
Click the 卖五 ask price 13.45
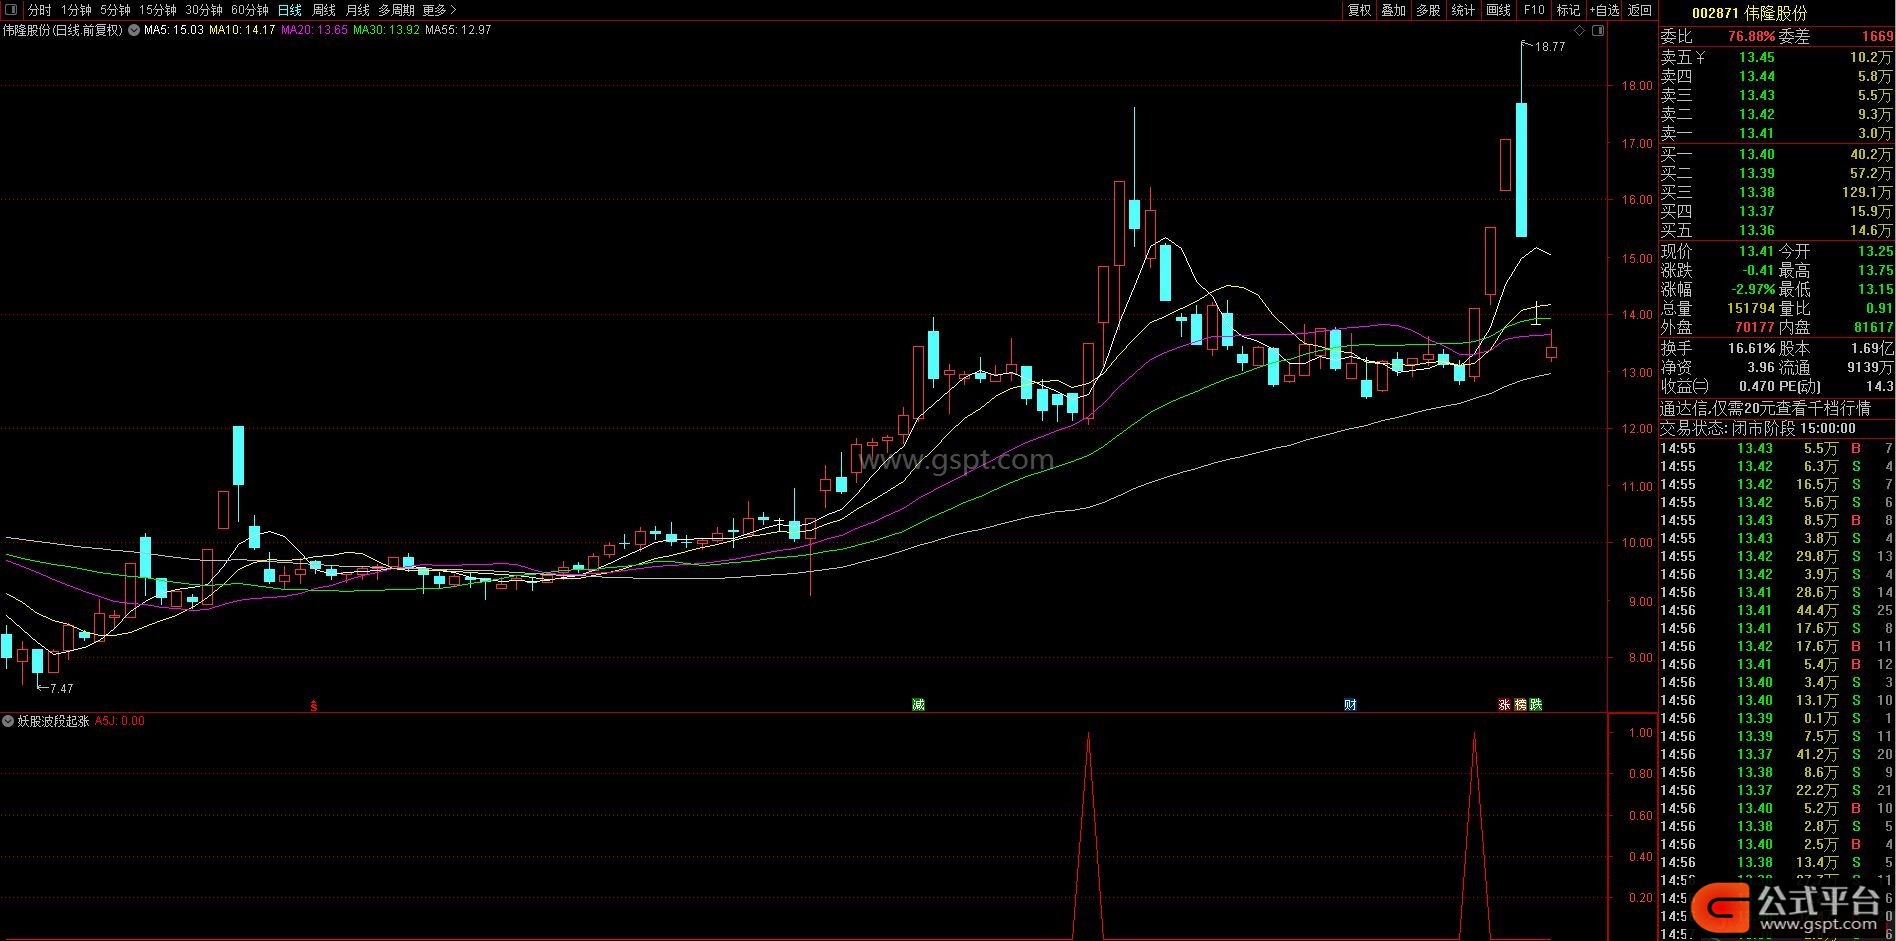[x=1756, y=57]
